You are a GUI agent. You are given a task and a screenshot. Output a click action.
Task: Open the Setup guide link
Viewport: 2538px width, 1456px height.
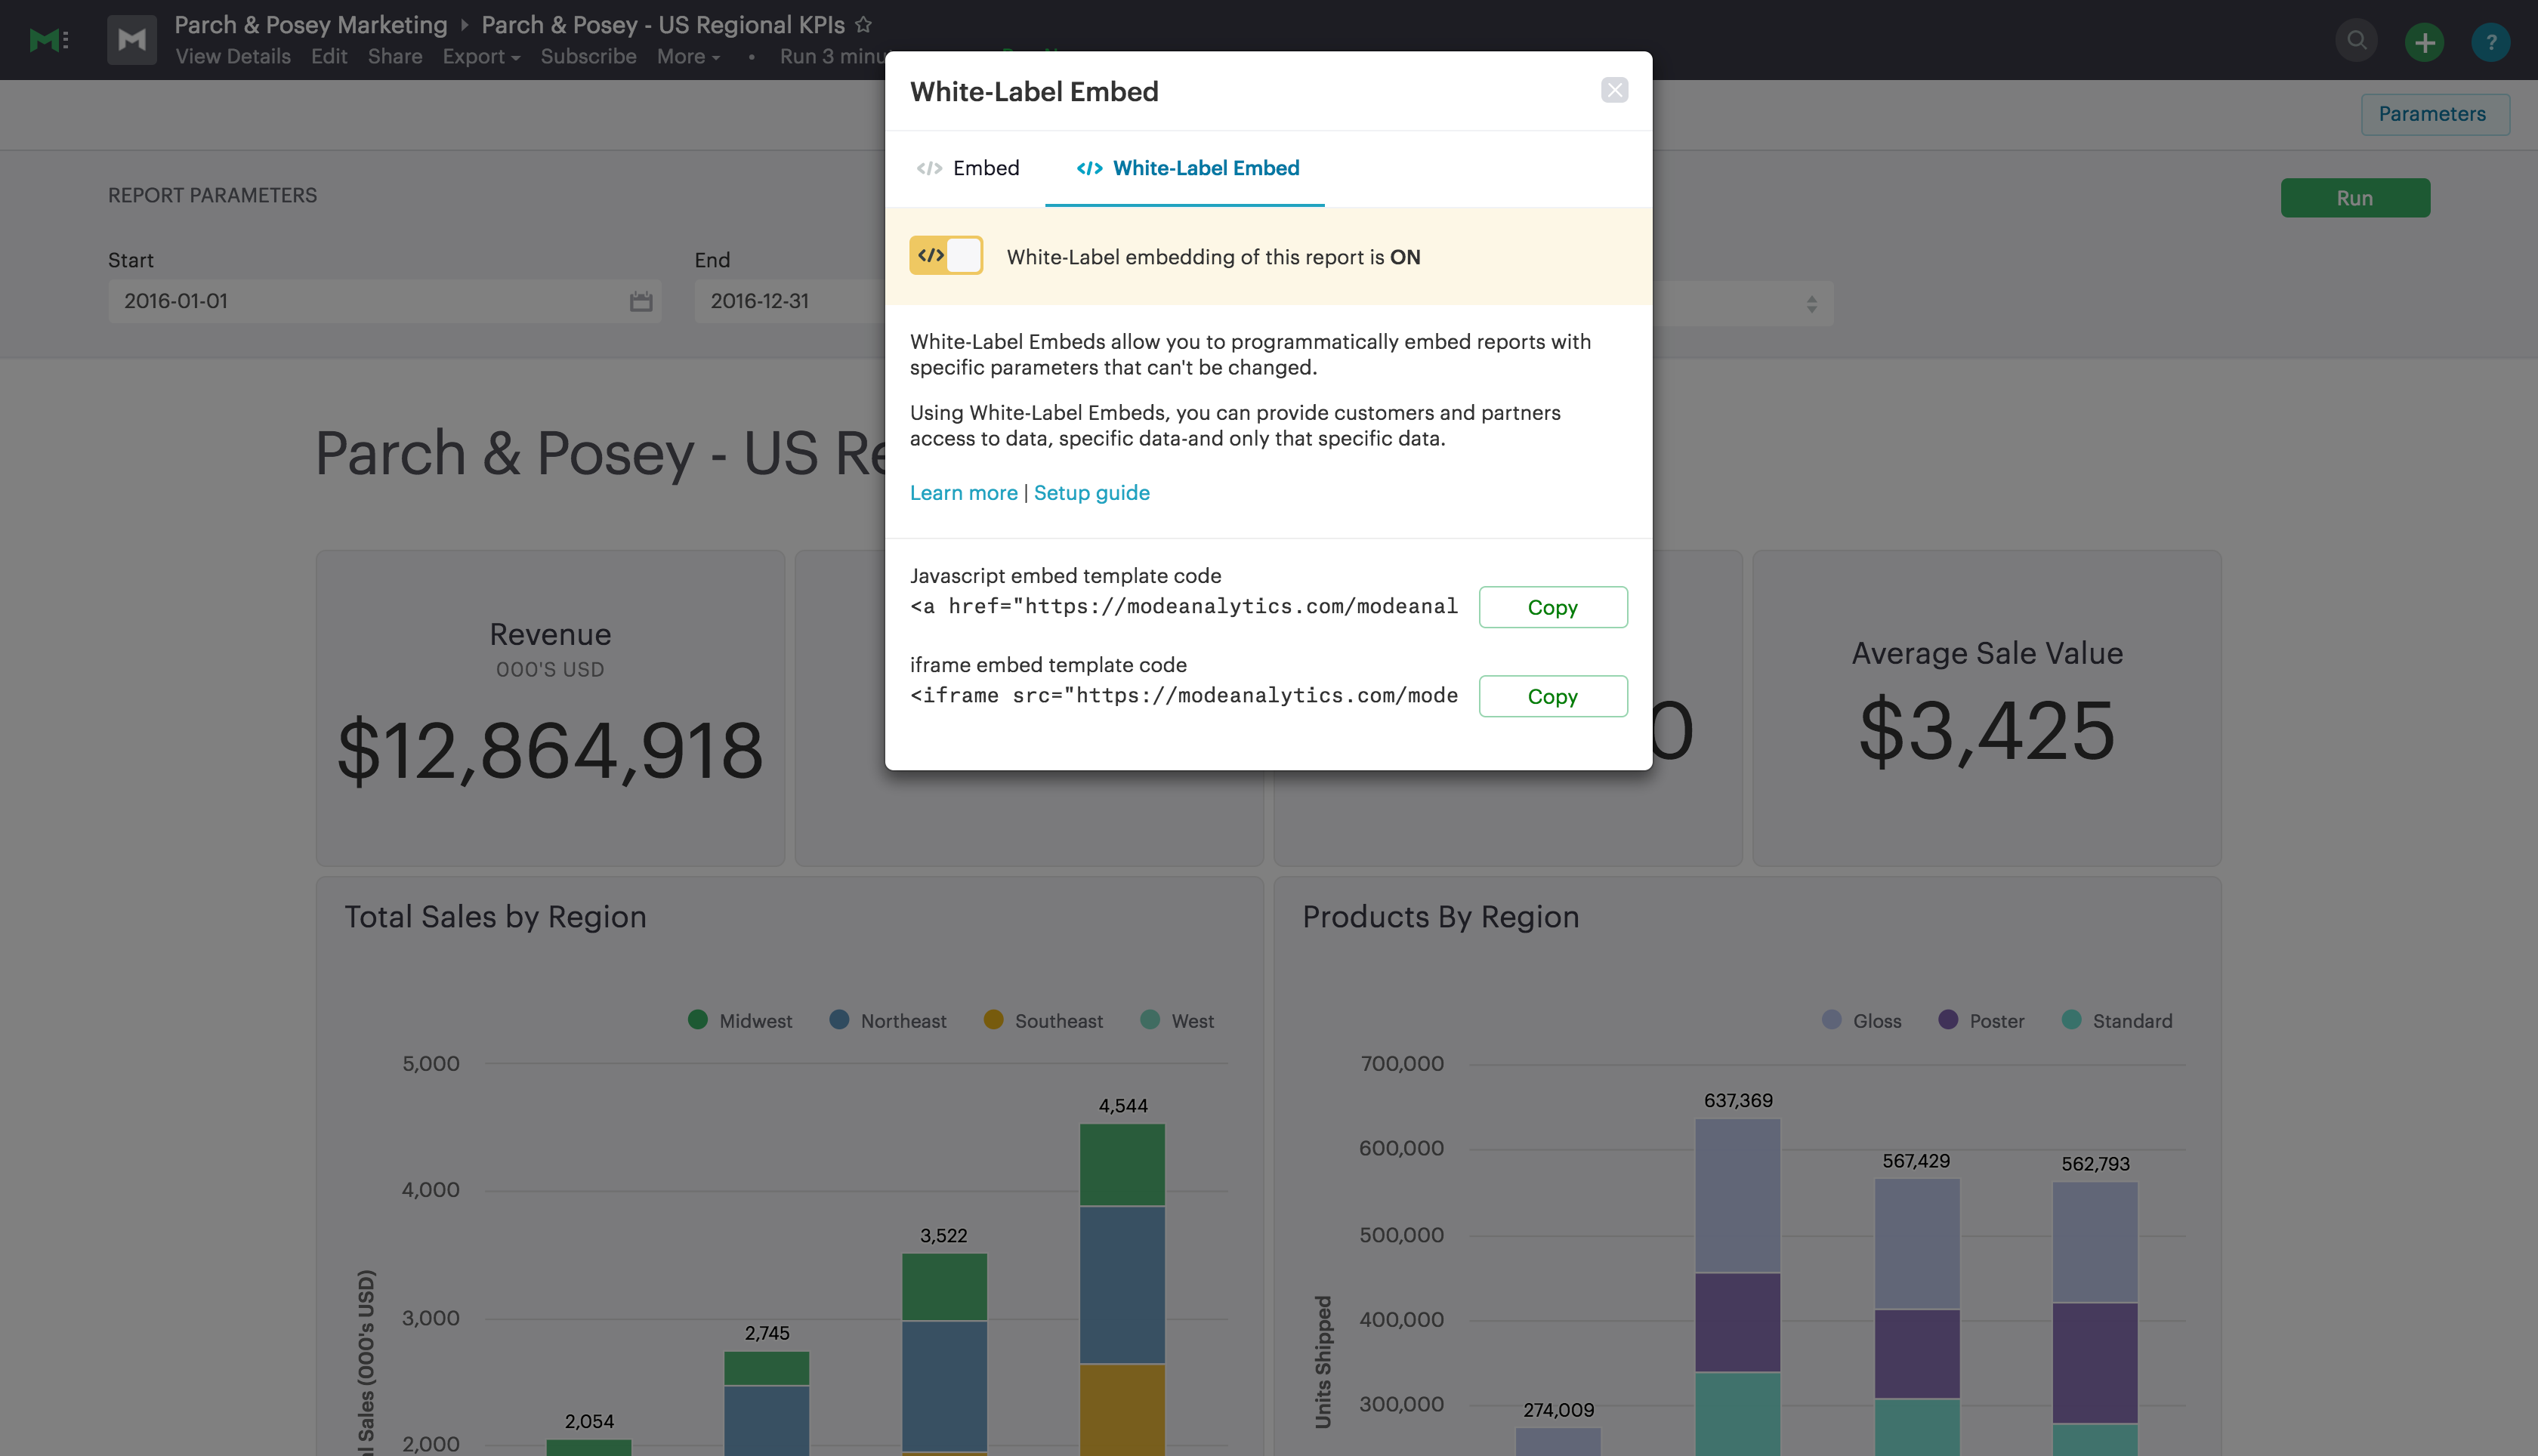tap(1092, 492)
